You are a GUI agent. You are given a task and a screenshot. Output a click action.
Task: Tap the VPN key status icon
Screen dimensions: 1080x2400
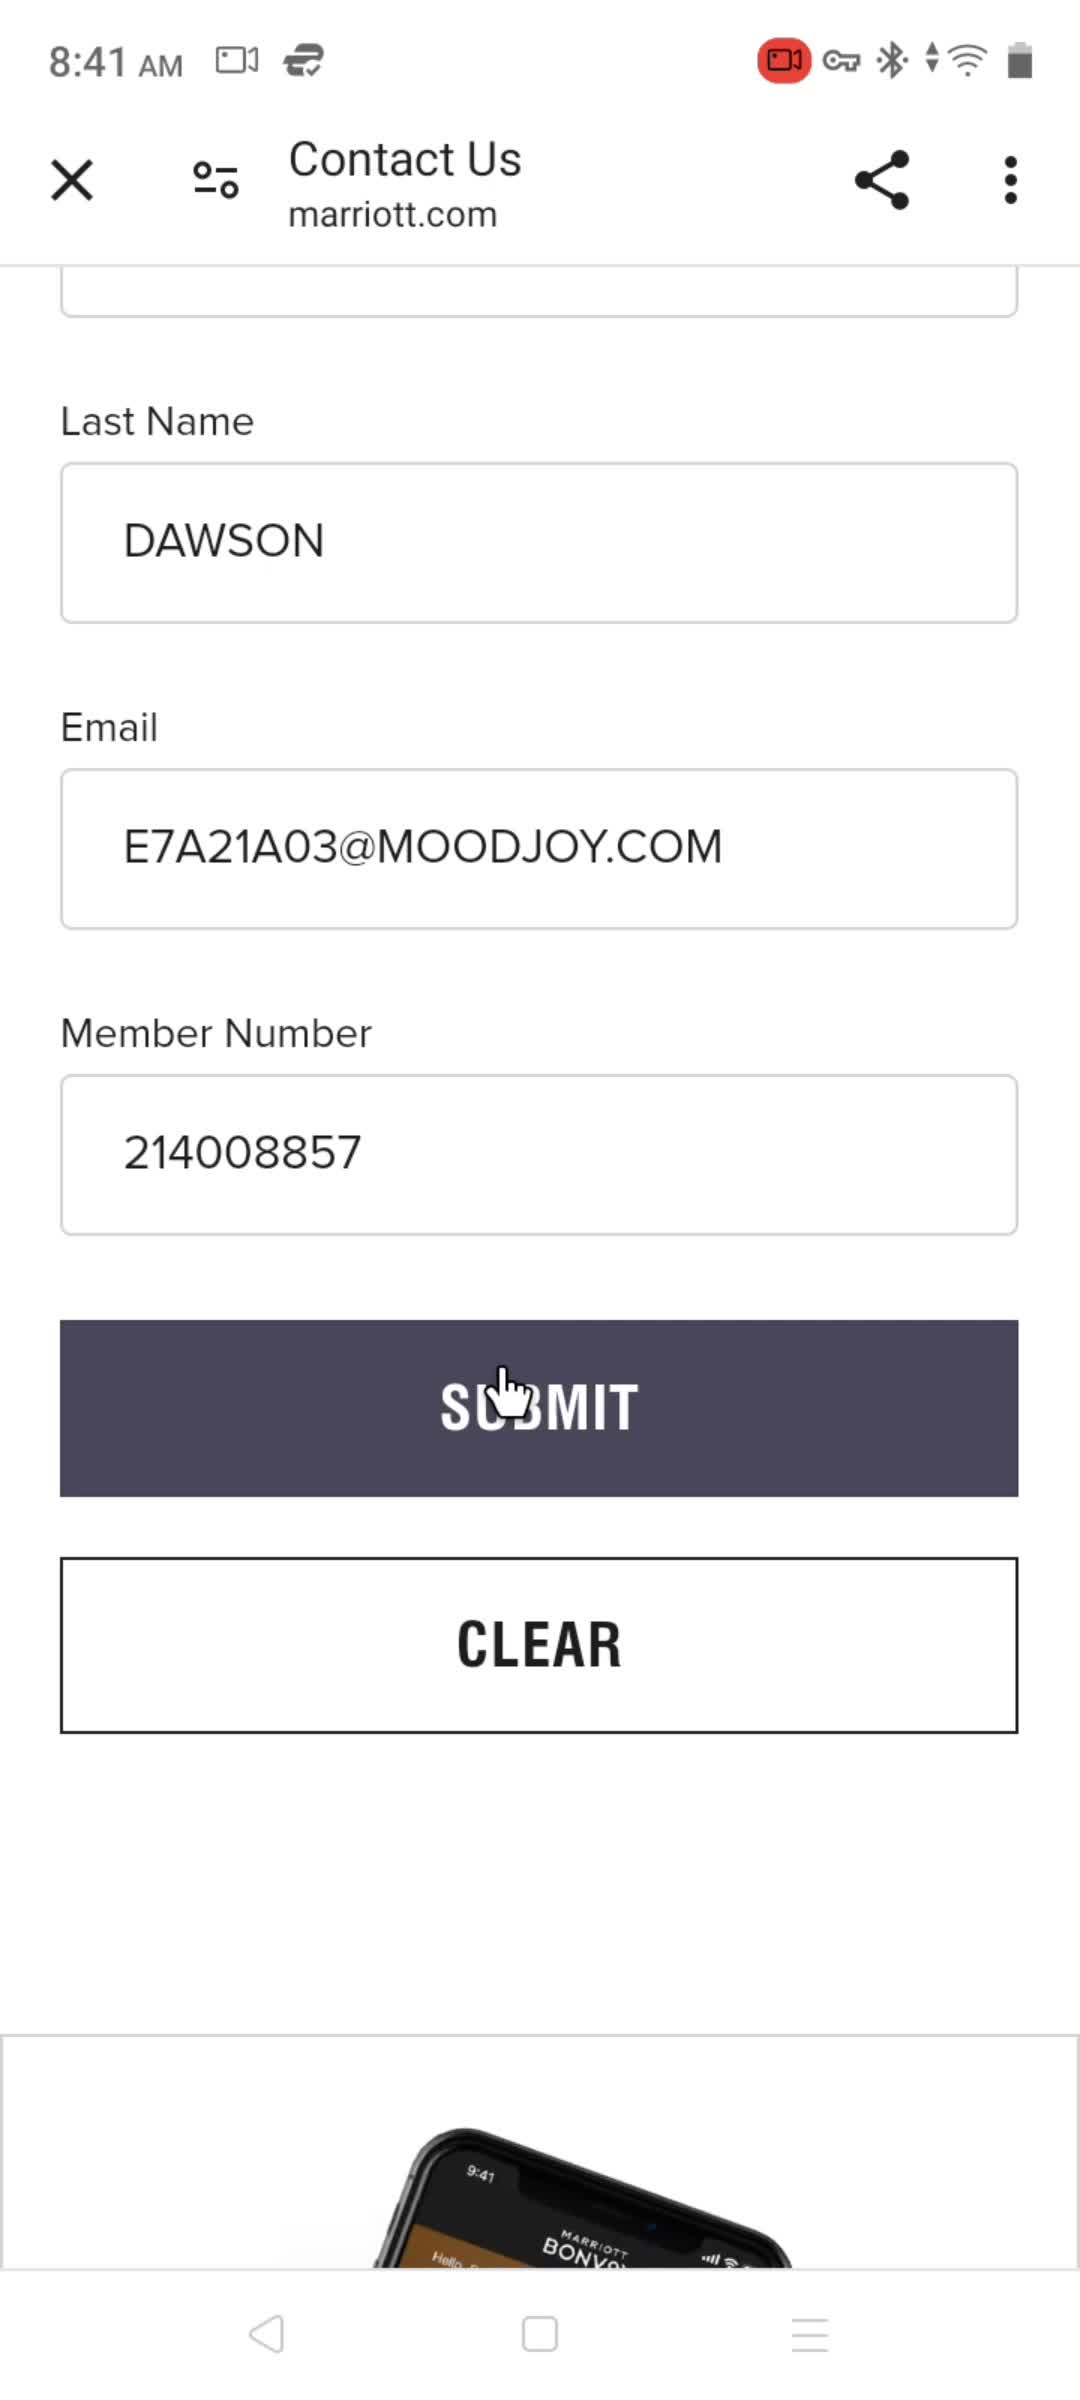[841, 62]
